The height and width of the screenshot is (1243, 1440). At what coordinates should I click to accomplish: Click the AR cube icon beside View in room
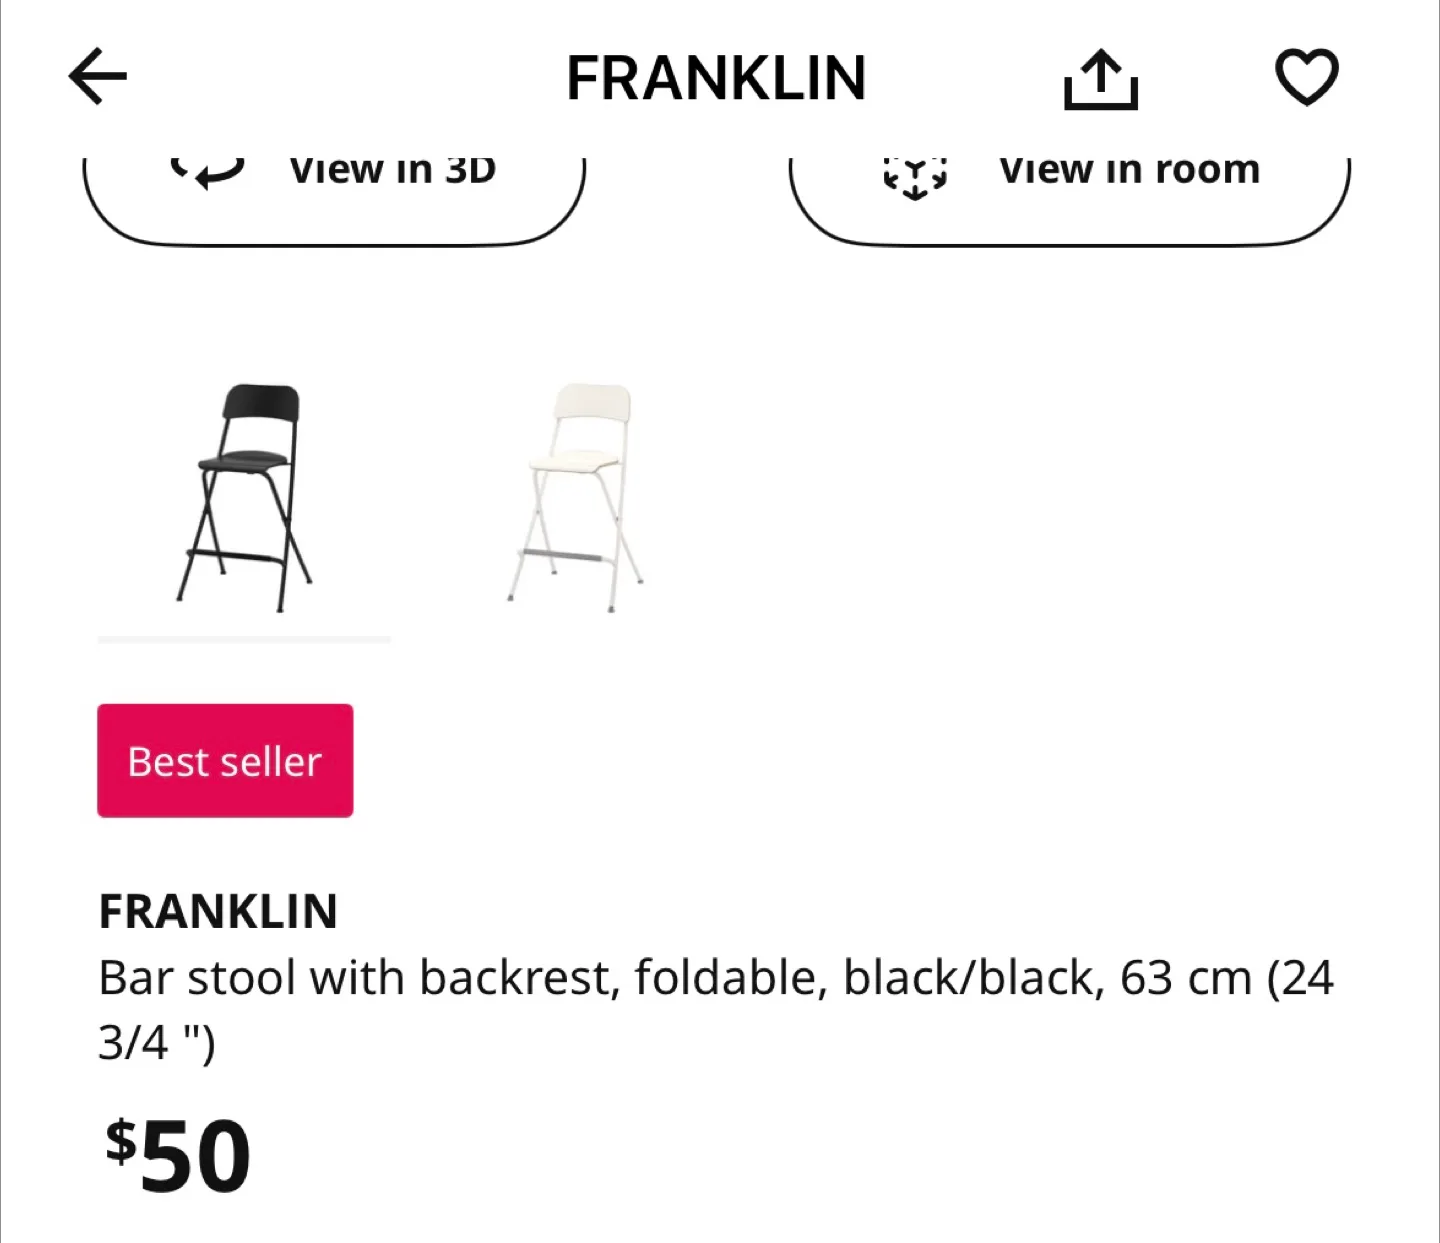915,172
